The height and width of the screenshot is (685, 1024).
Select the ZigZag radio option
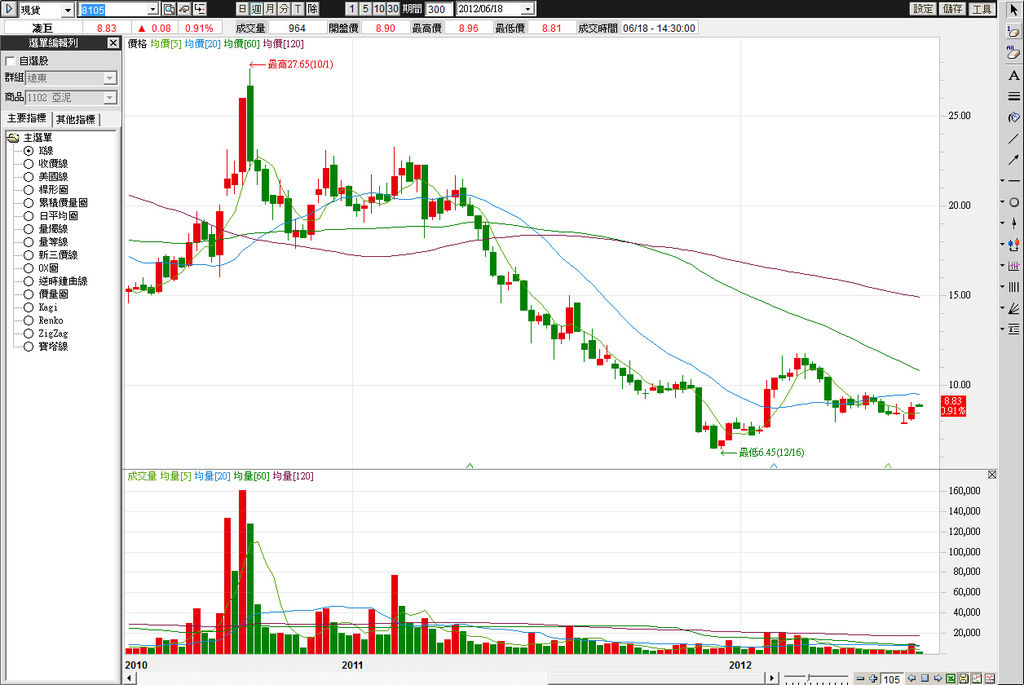click(x=29, y=334)
